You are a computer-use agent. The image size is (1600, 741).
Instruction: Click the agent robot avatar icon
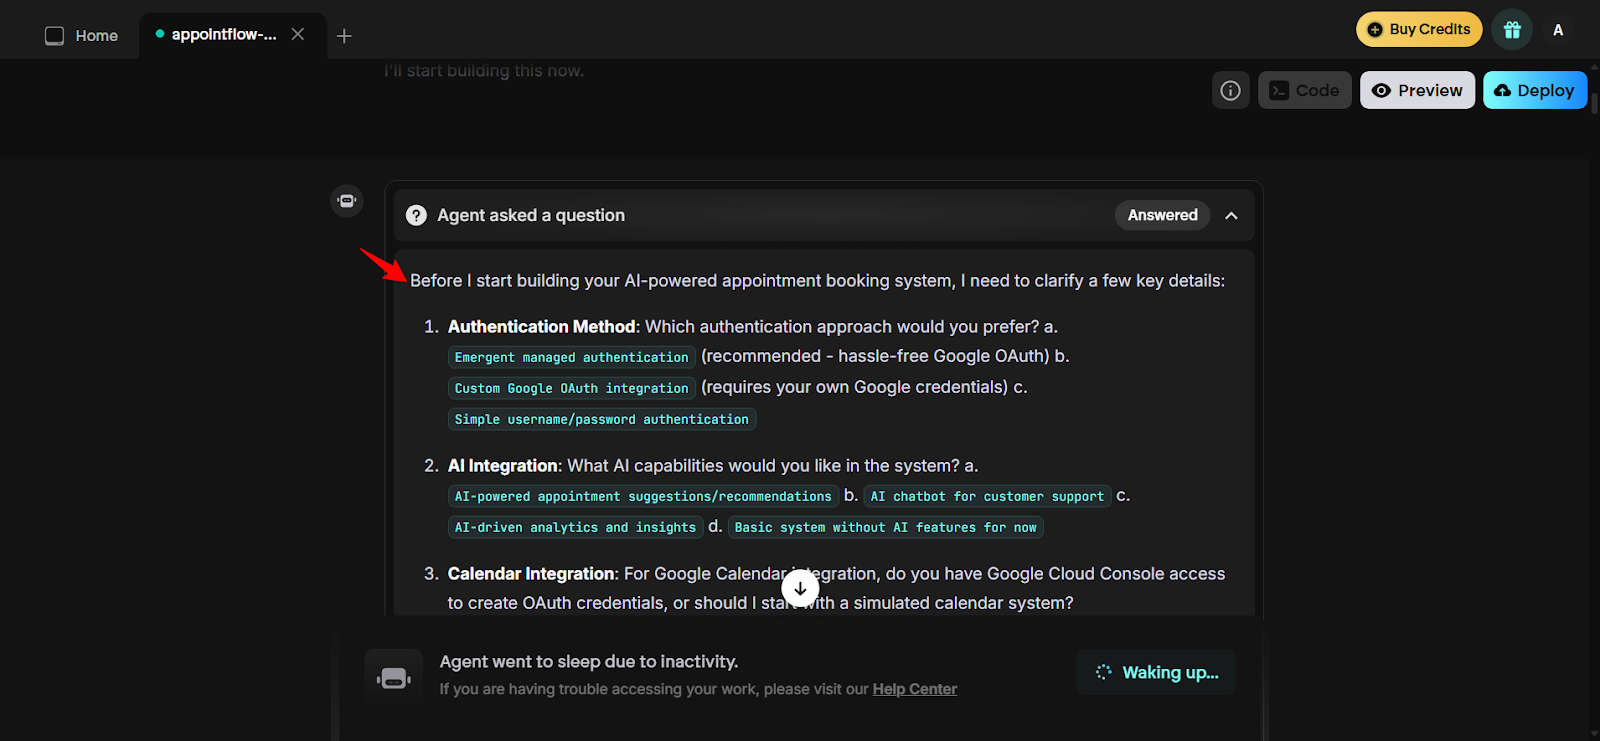pyautogui.click(x=347, y=201)
